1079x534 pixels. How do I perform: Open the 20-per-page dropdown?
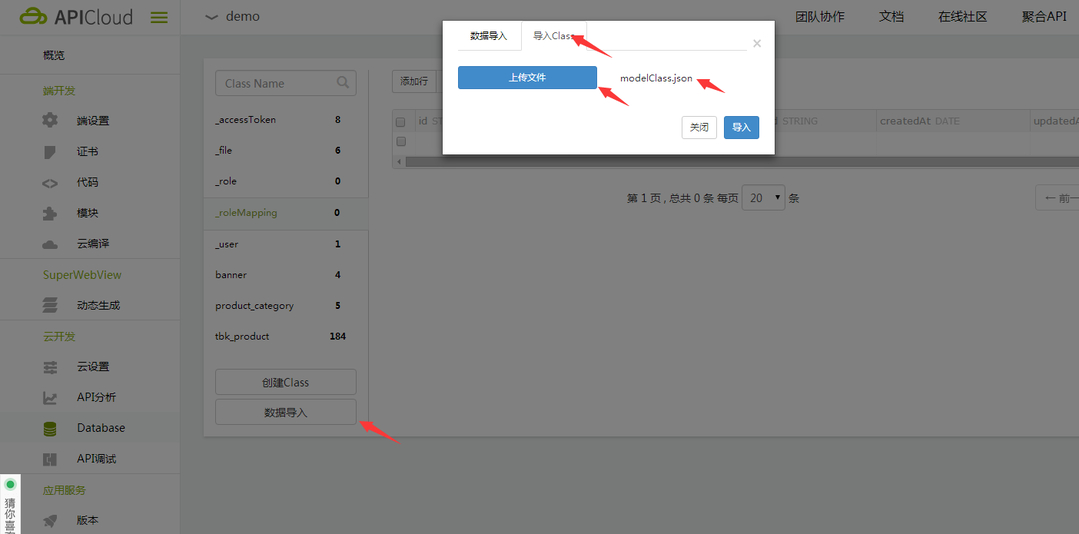pos(764,198)
